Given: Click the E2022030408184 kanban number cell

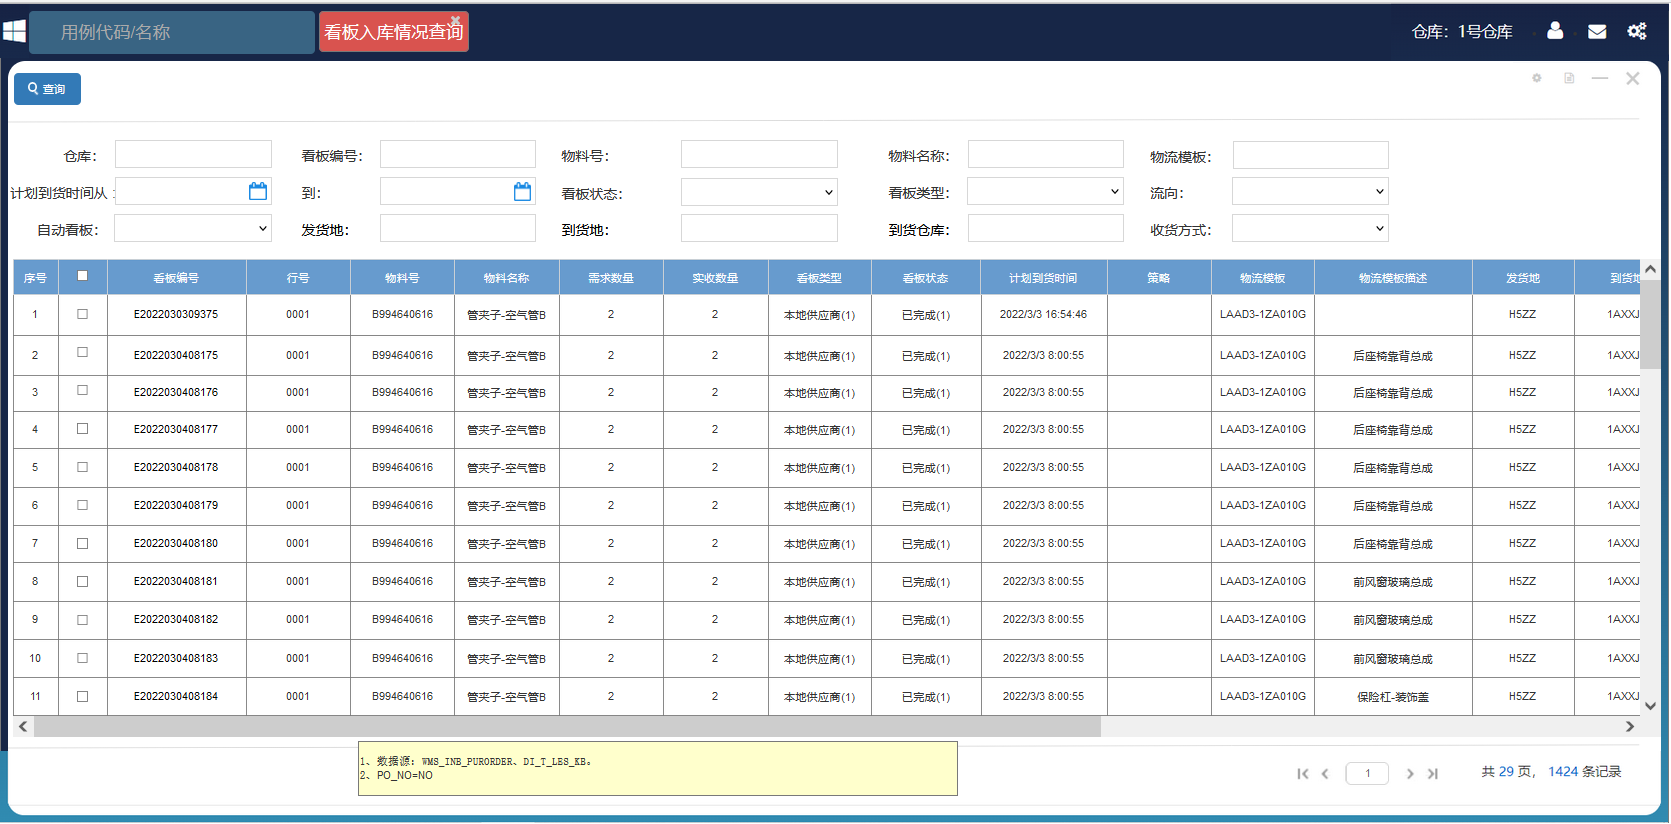Looking at the screenshot, I should (176, 696).
